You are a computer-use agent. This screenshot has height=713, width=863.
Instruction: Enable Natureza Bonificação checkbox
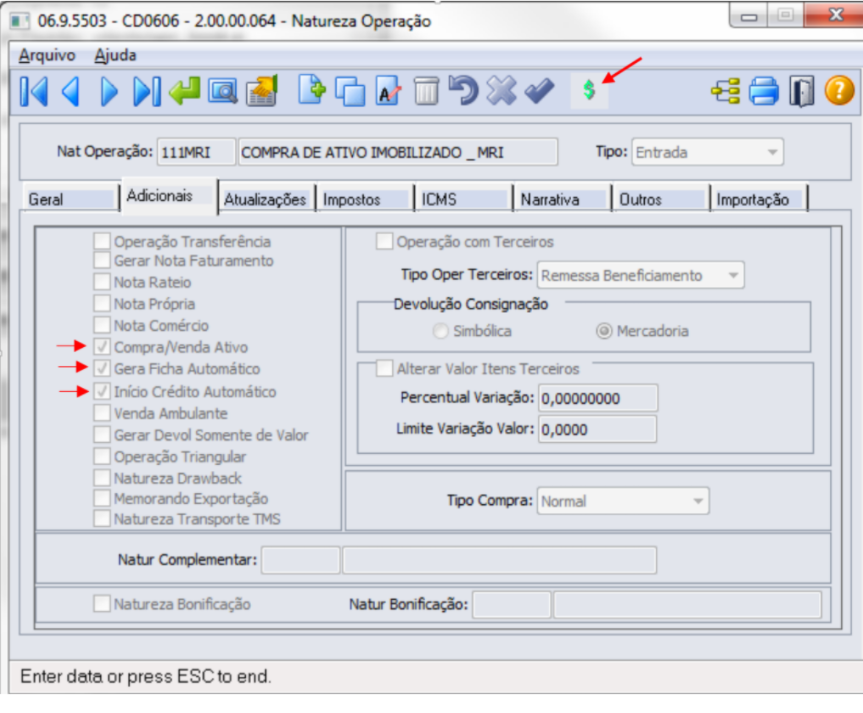[102, 603]
